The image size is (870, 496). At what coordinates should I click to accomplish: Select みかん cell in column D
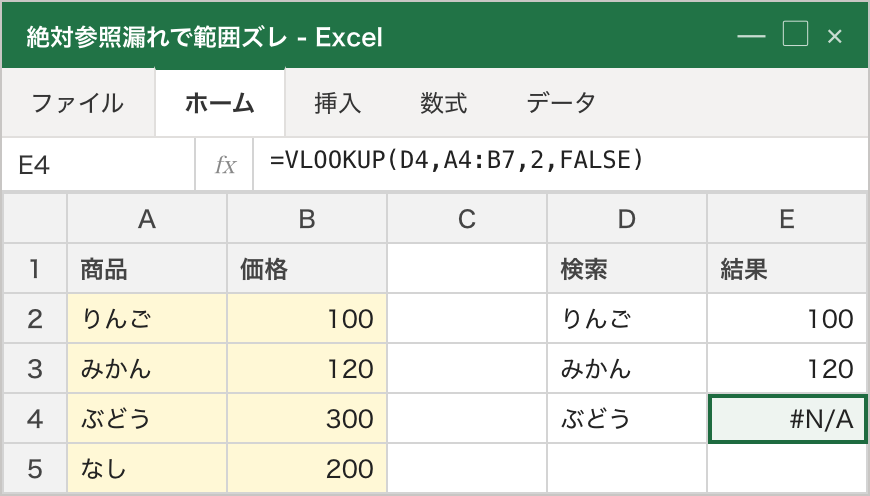(x=627, y=368)
